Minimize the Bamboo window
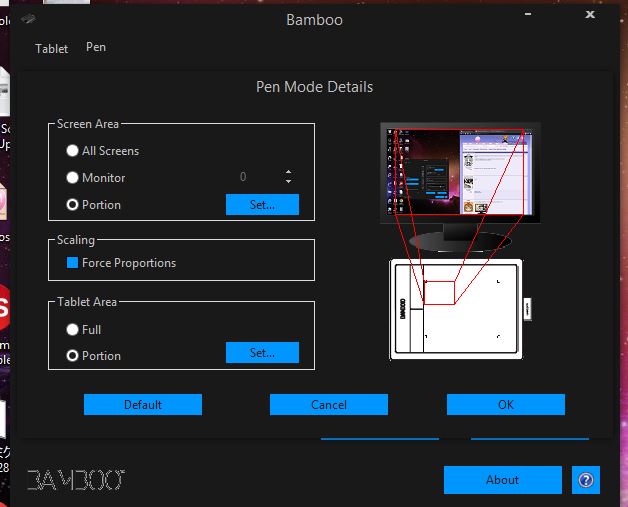This screenshot has width=628, height=507. click(528, 14)
